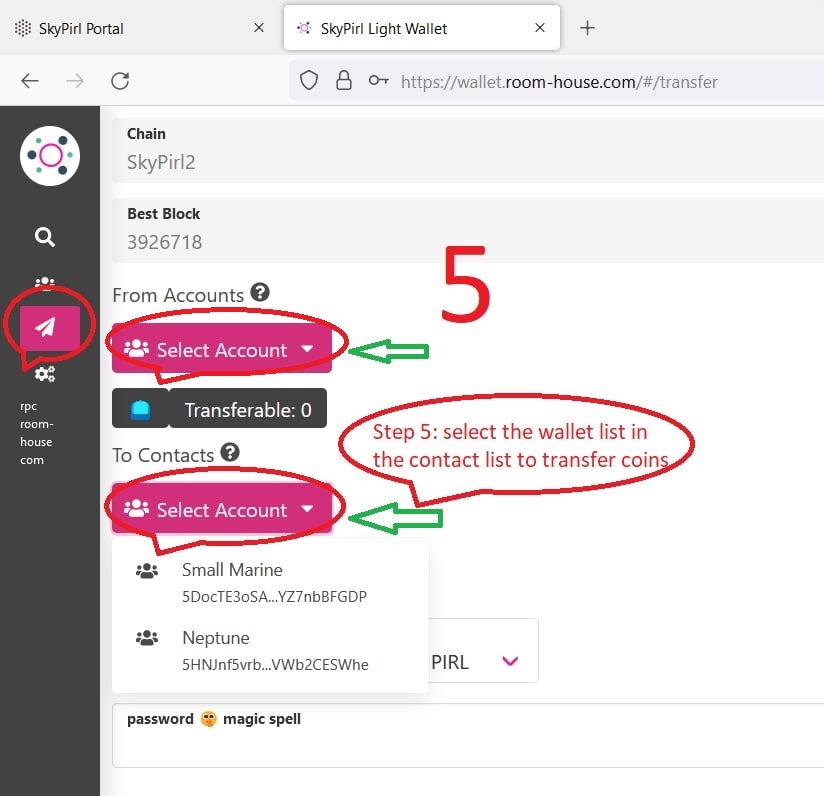Open the search icon in sidebar
The width and height of the screenshot is (824, 796).
click(45, 237)
